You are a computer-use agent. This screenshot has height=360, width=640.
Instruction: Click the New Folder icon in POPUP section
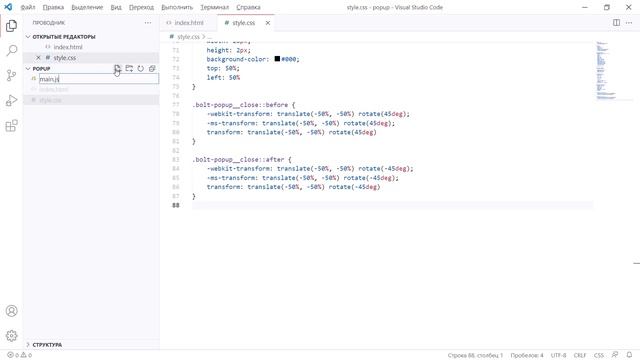pos(129,69)
